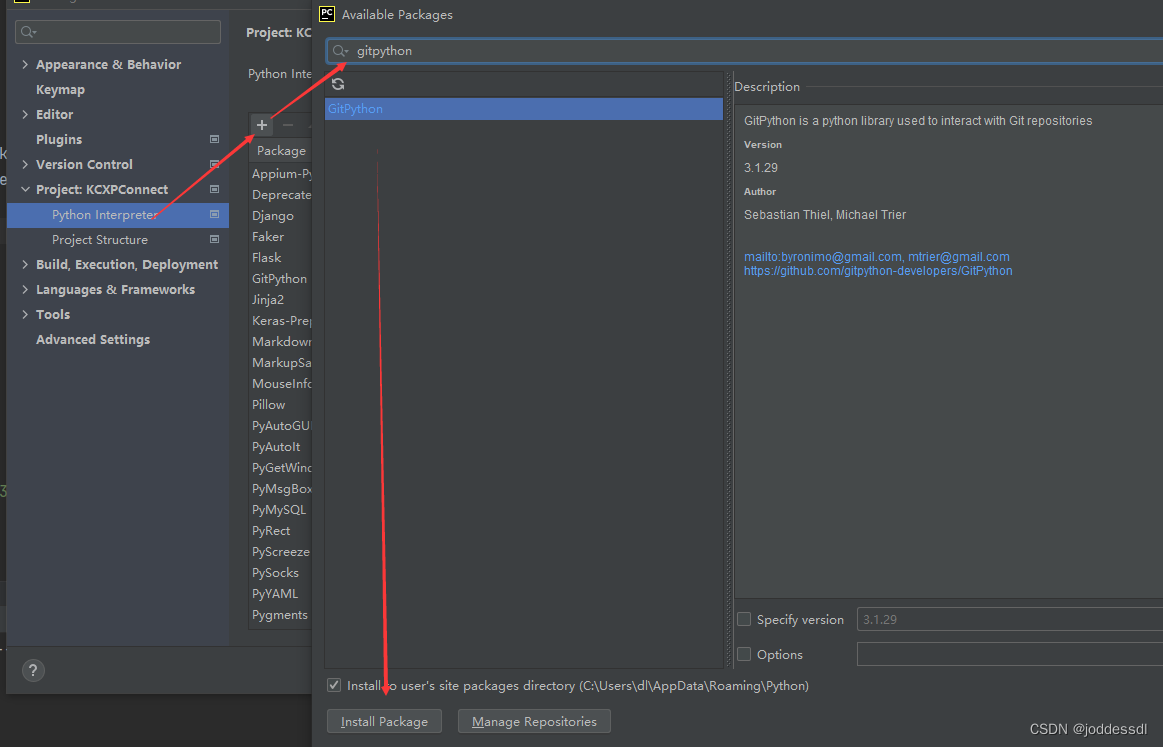
Task: Open the byronimo@gmail.com mailto link
Action: click(x=823, y=257)
